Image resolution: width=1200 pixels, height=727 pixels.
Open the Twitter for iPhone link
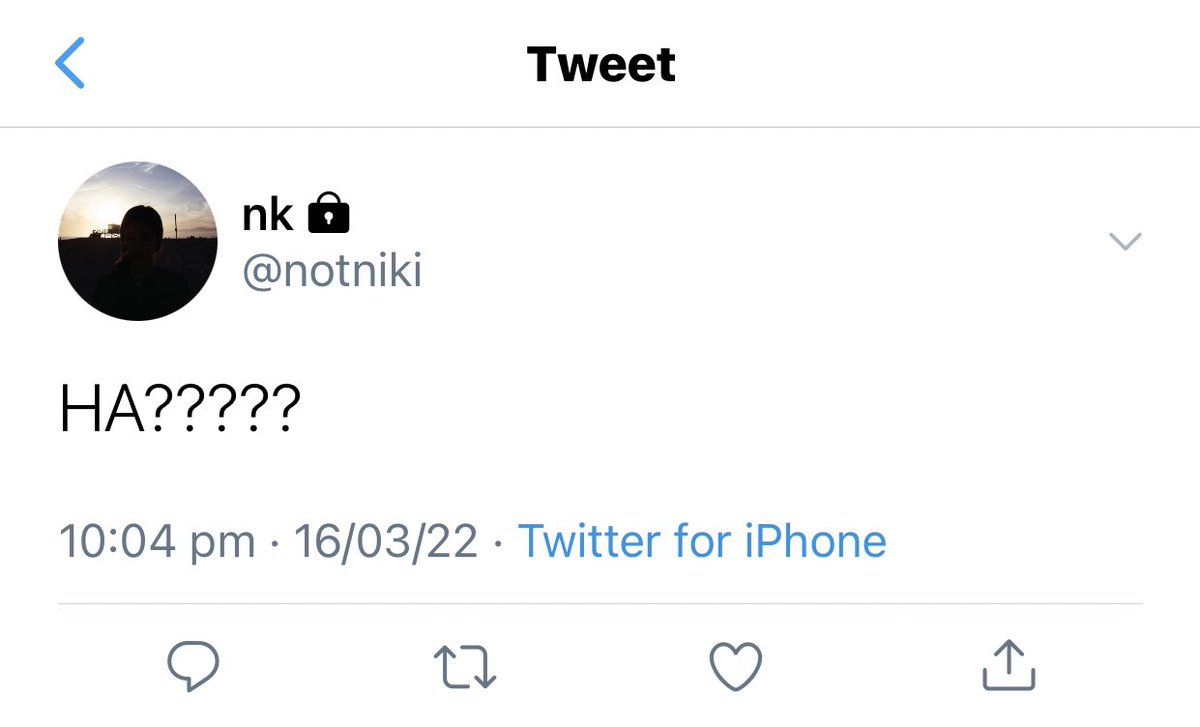702,541
